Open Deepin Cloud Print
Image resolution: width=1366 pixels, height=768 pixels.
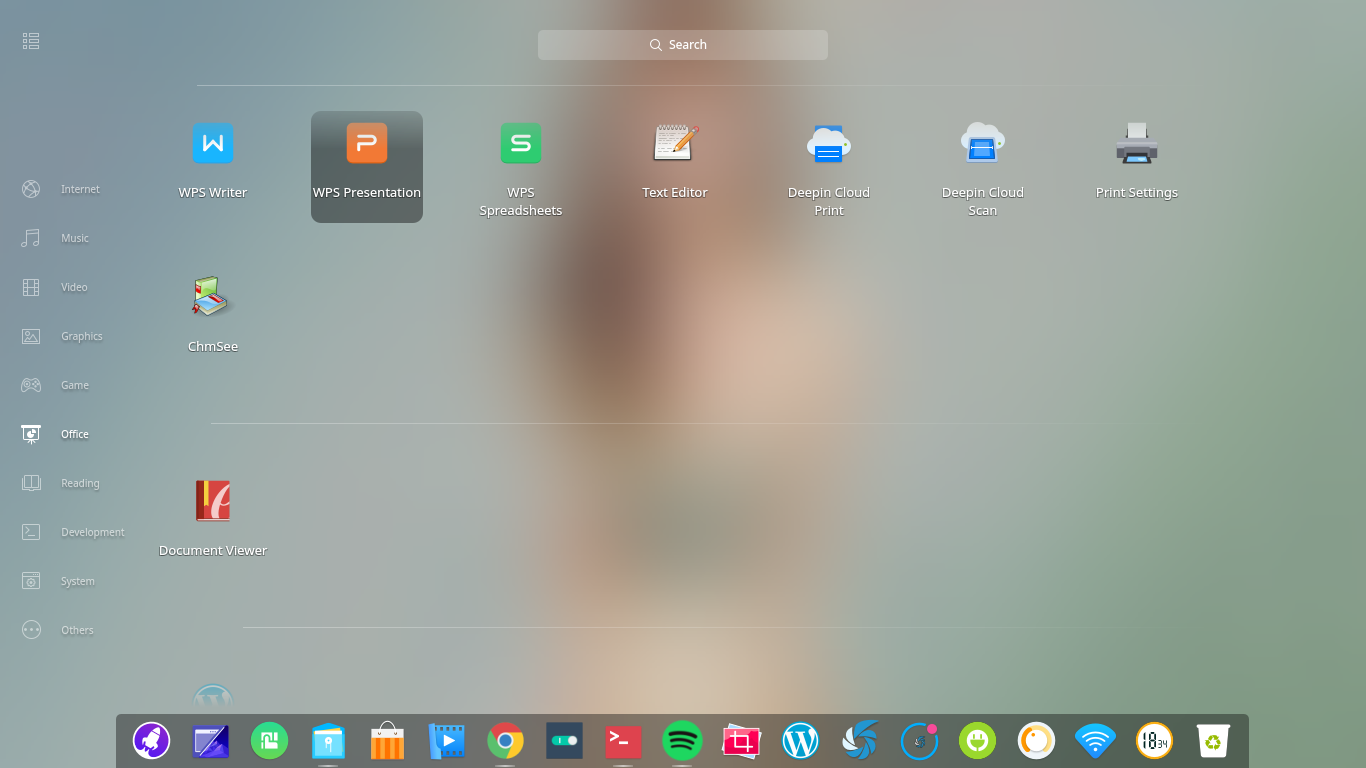[829, 143]
